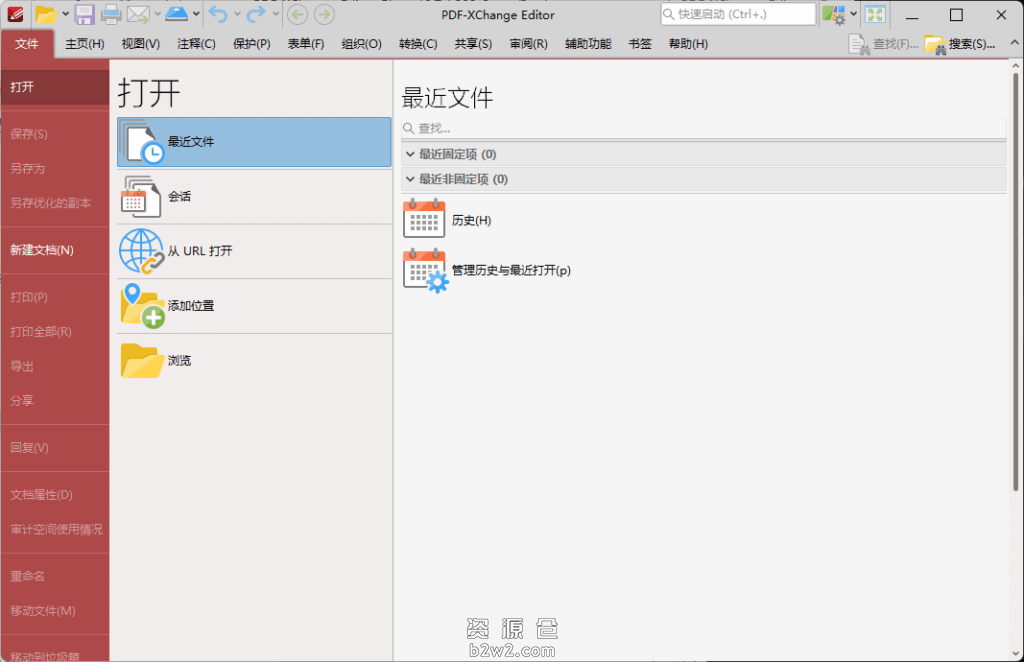1024x662 pixels.
Task: Click the full screen mode toolbar icon
Action: pyautogui.click(x=875, y=14)
